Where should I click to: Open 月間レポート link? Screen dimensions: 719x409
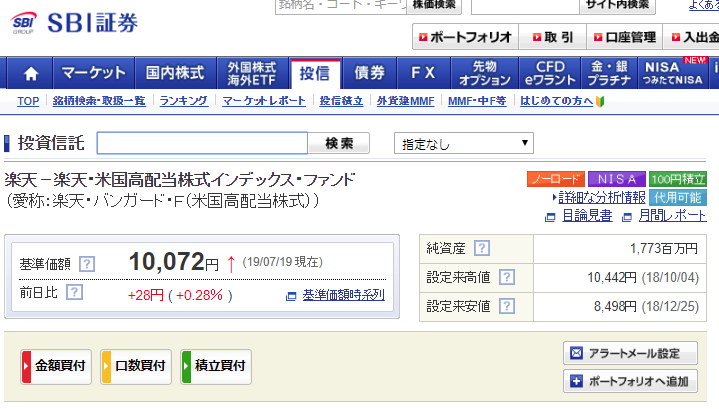(x=672, y=216)
